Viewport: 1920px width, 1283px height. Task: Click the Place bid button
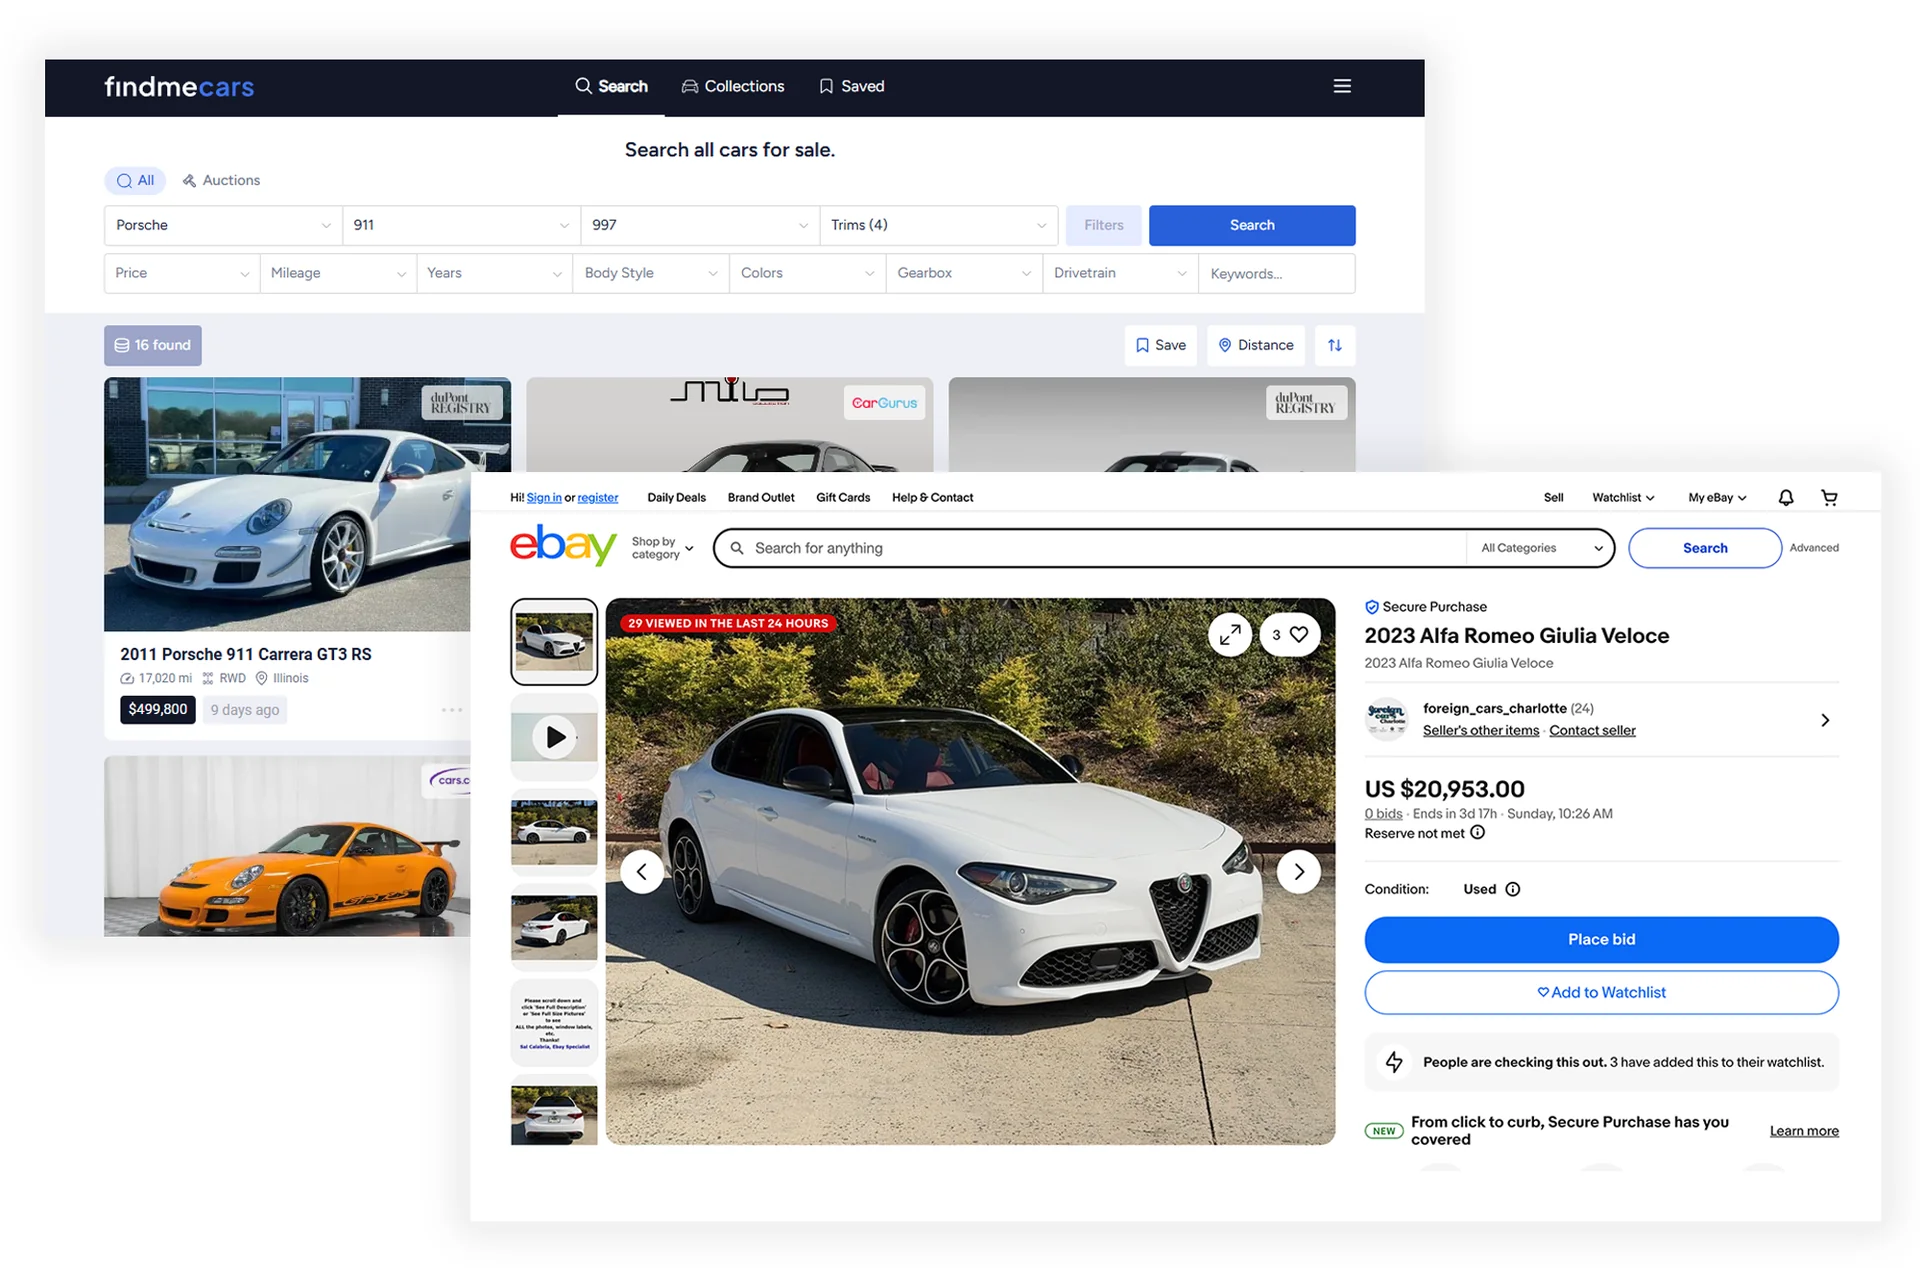[x=1601, y=939]
